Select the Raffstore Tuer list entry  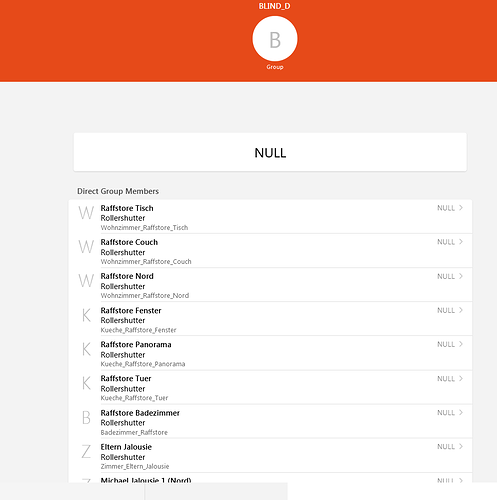[270, 387]
